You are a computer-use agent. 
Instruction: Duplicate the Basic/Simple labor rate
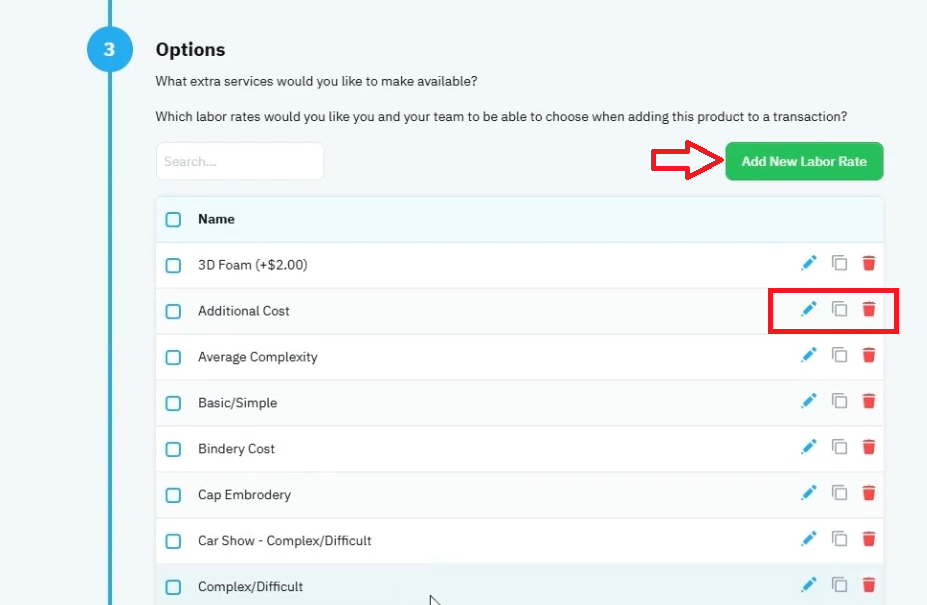tap(840, 401)
